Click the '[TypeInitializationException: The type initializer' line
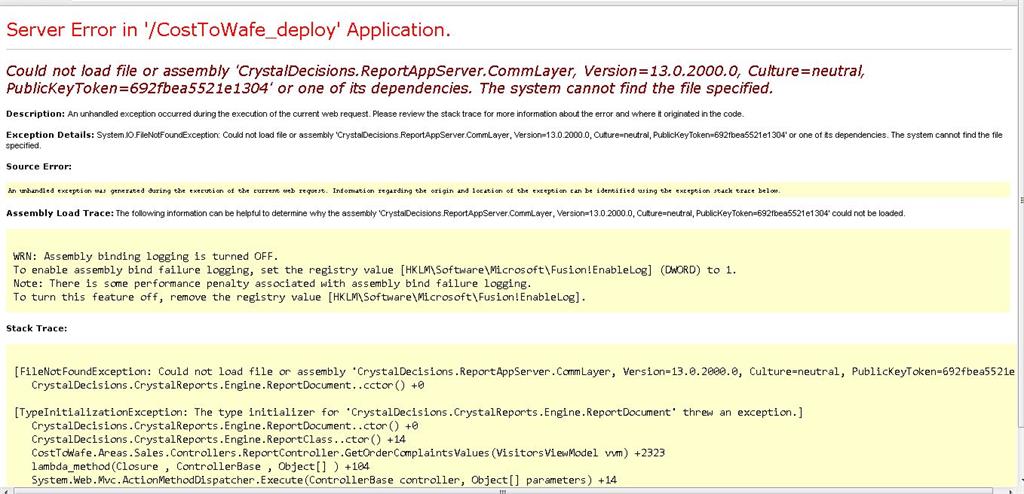Screen dimensions: 1024x494 point(408,413)
